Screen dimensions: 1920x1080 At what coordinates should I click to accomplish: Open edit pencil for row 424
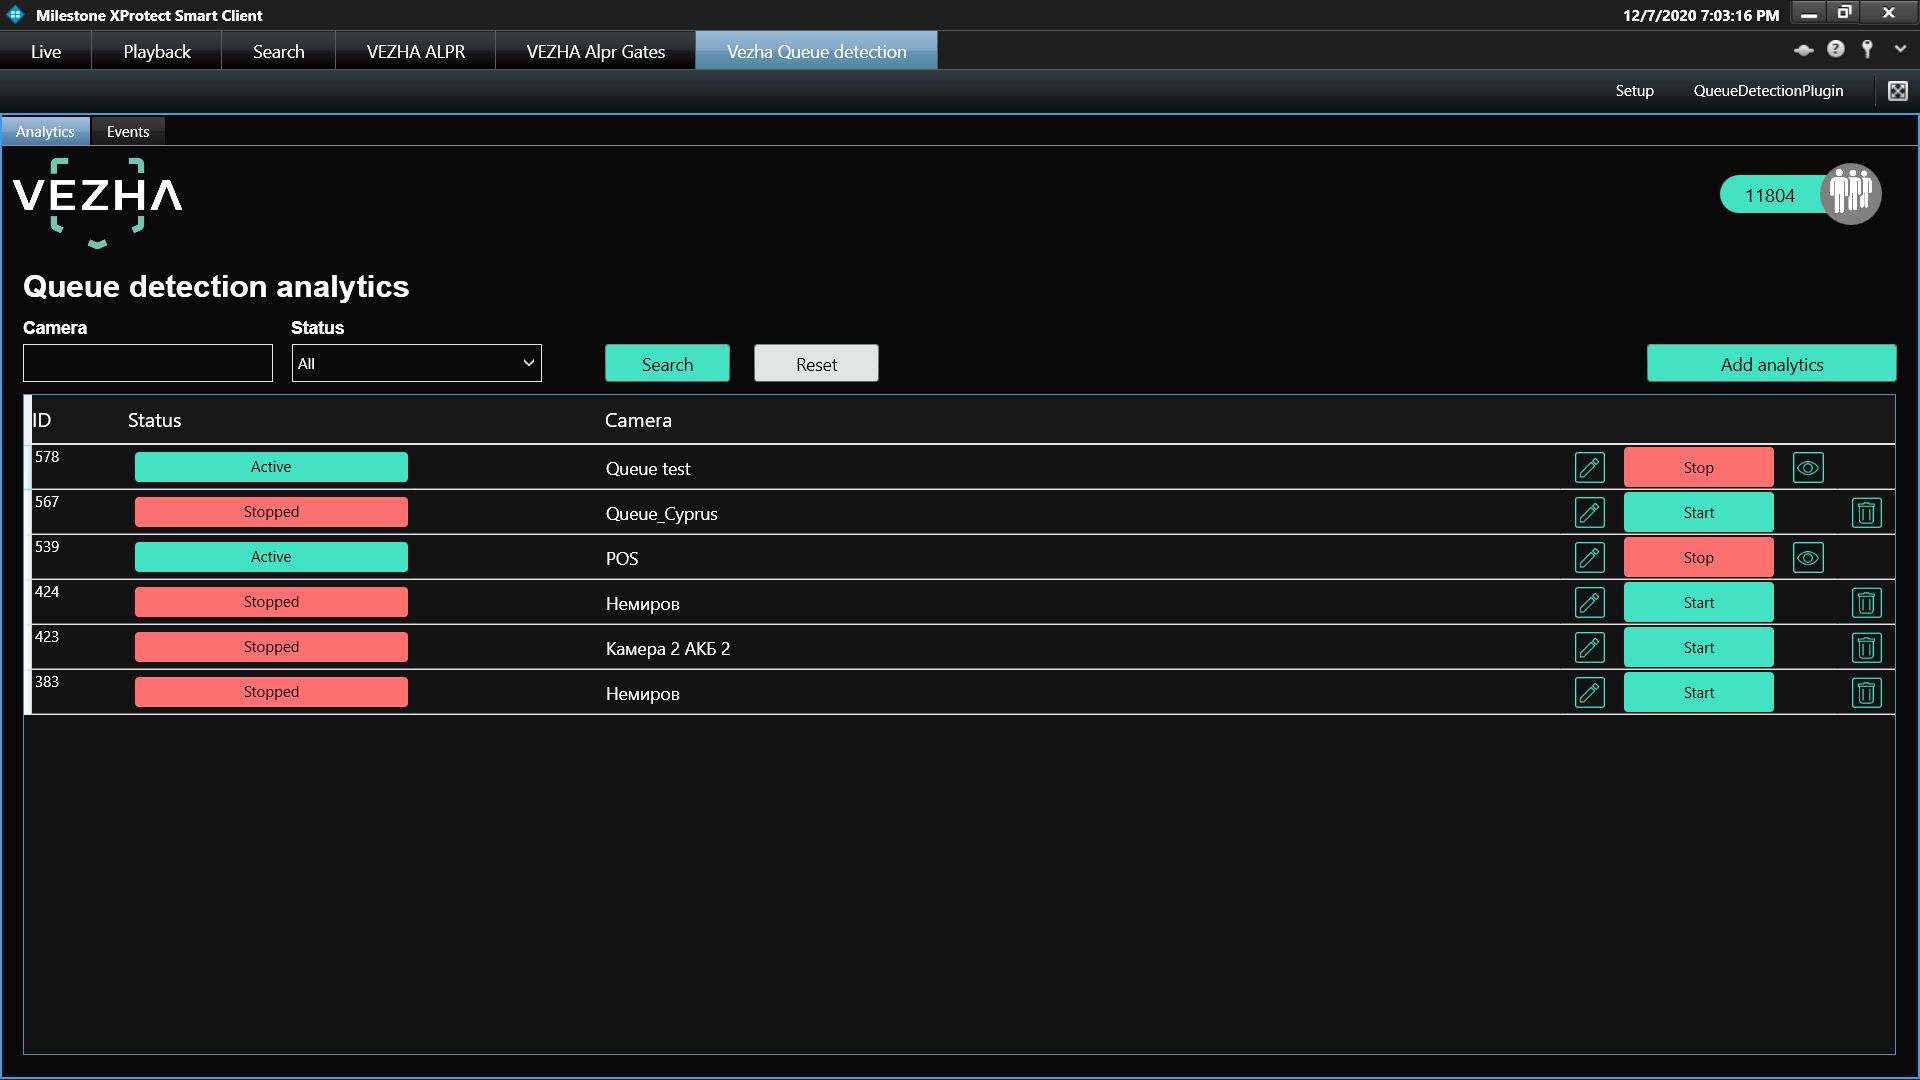tap(1590, 603)
